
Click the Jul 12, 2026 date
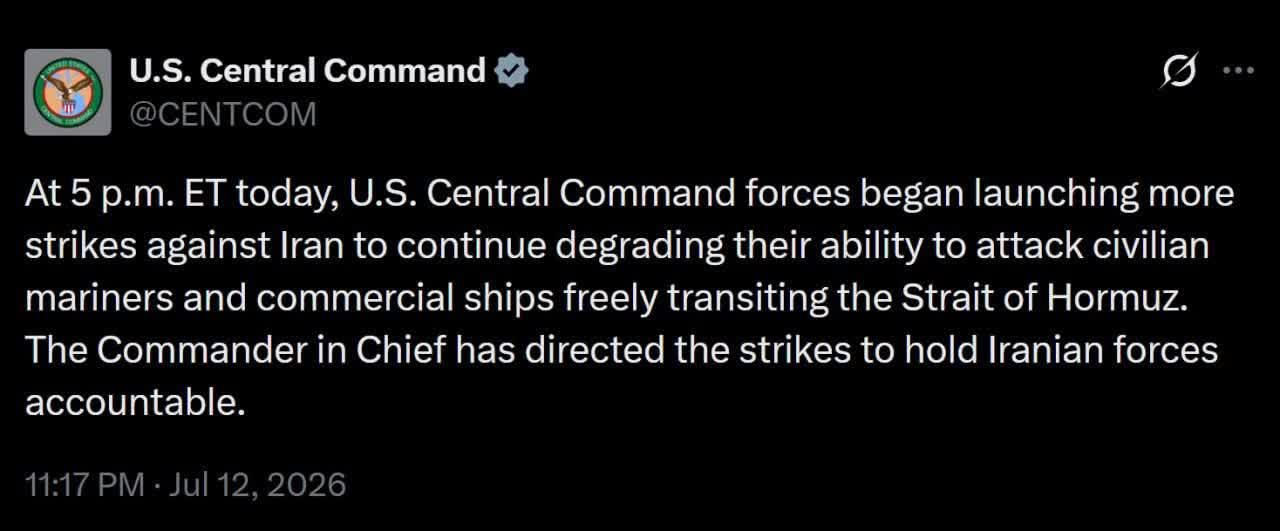point(258,486)
